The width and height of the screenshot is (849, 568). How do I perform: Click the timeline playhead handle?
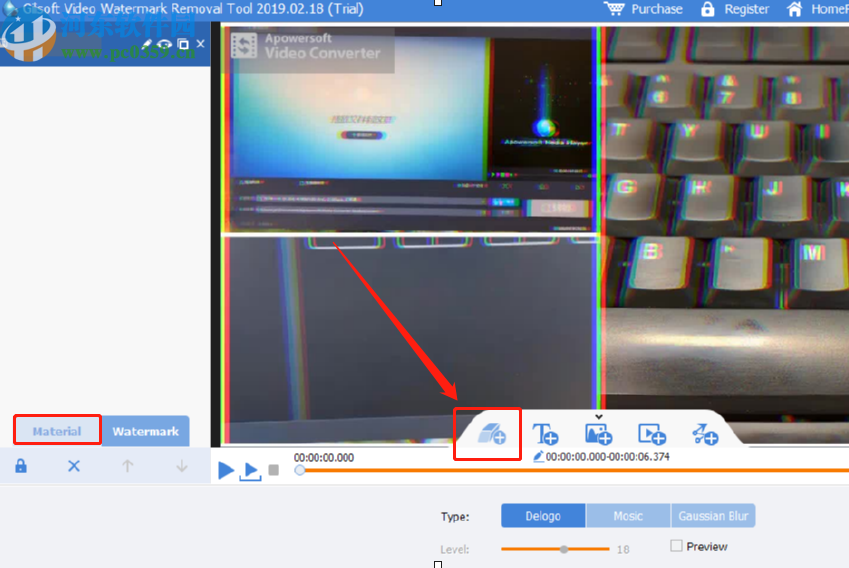[x=299, y=470]
